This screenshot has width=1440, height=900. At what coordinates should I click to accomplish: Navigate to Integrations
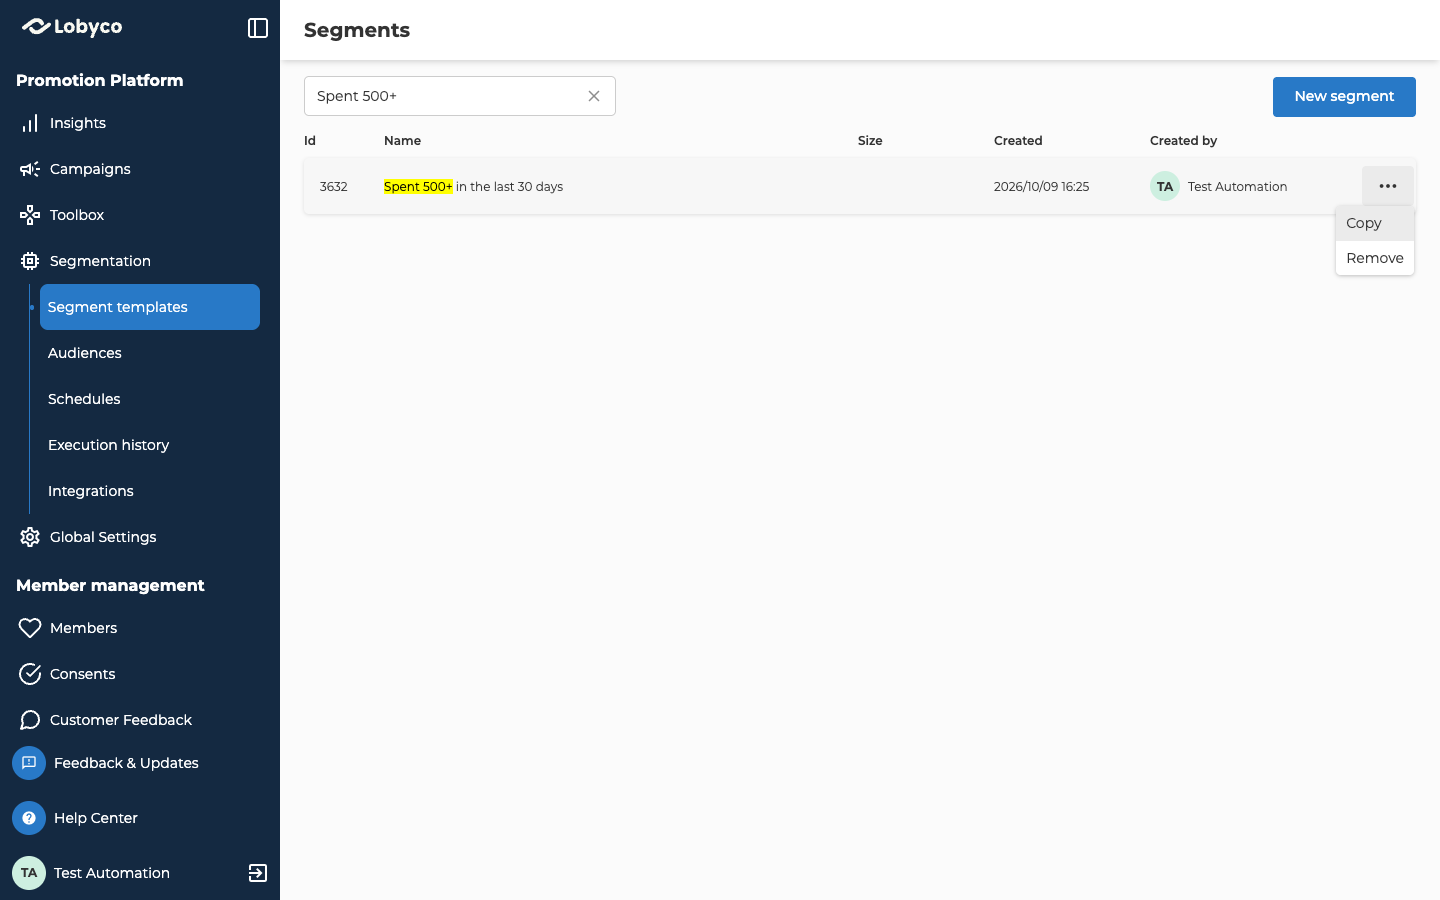pyautogui.click(x=91, y=491)
